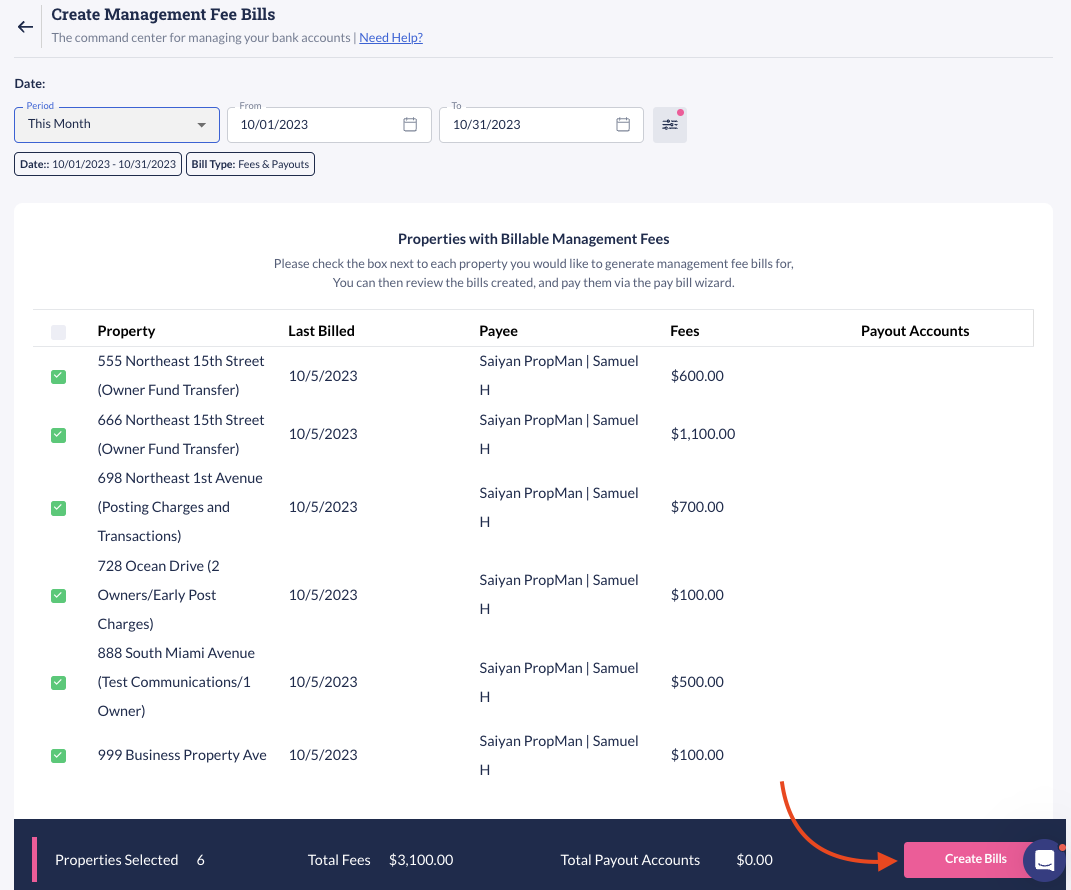Click 698 Northeast 1st Avenue property name
The image size is (1071, 890).
point(180,507)
